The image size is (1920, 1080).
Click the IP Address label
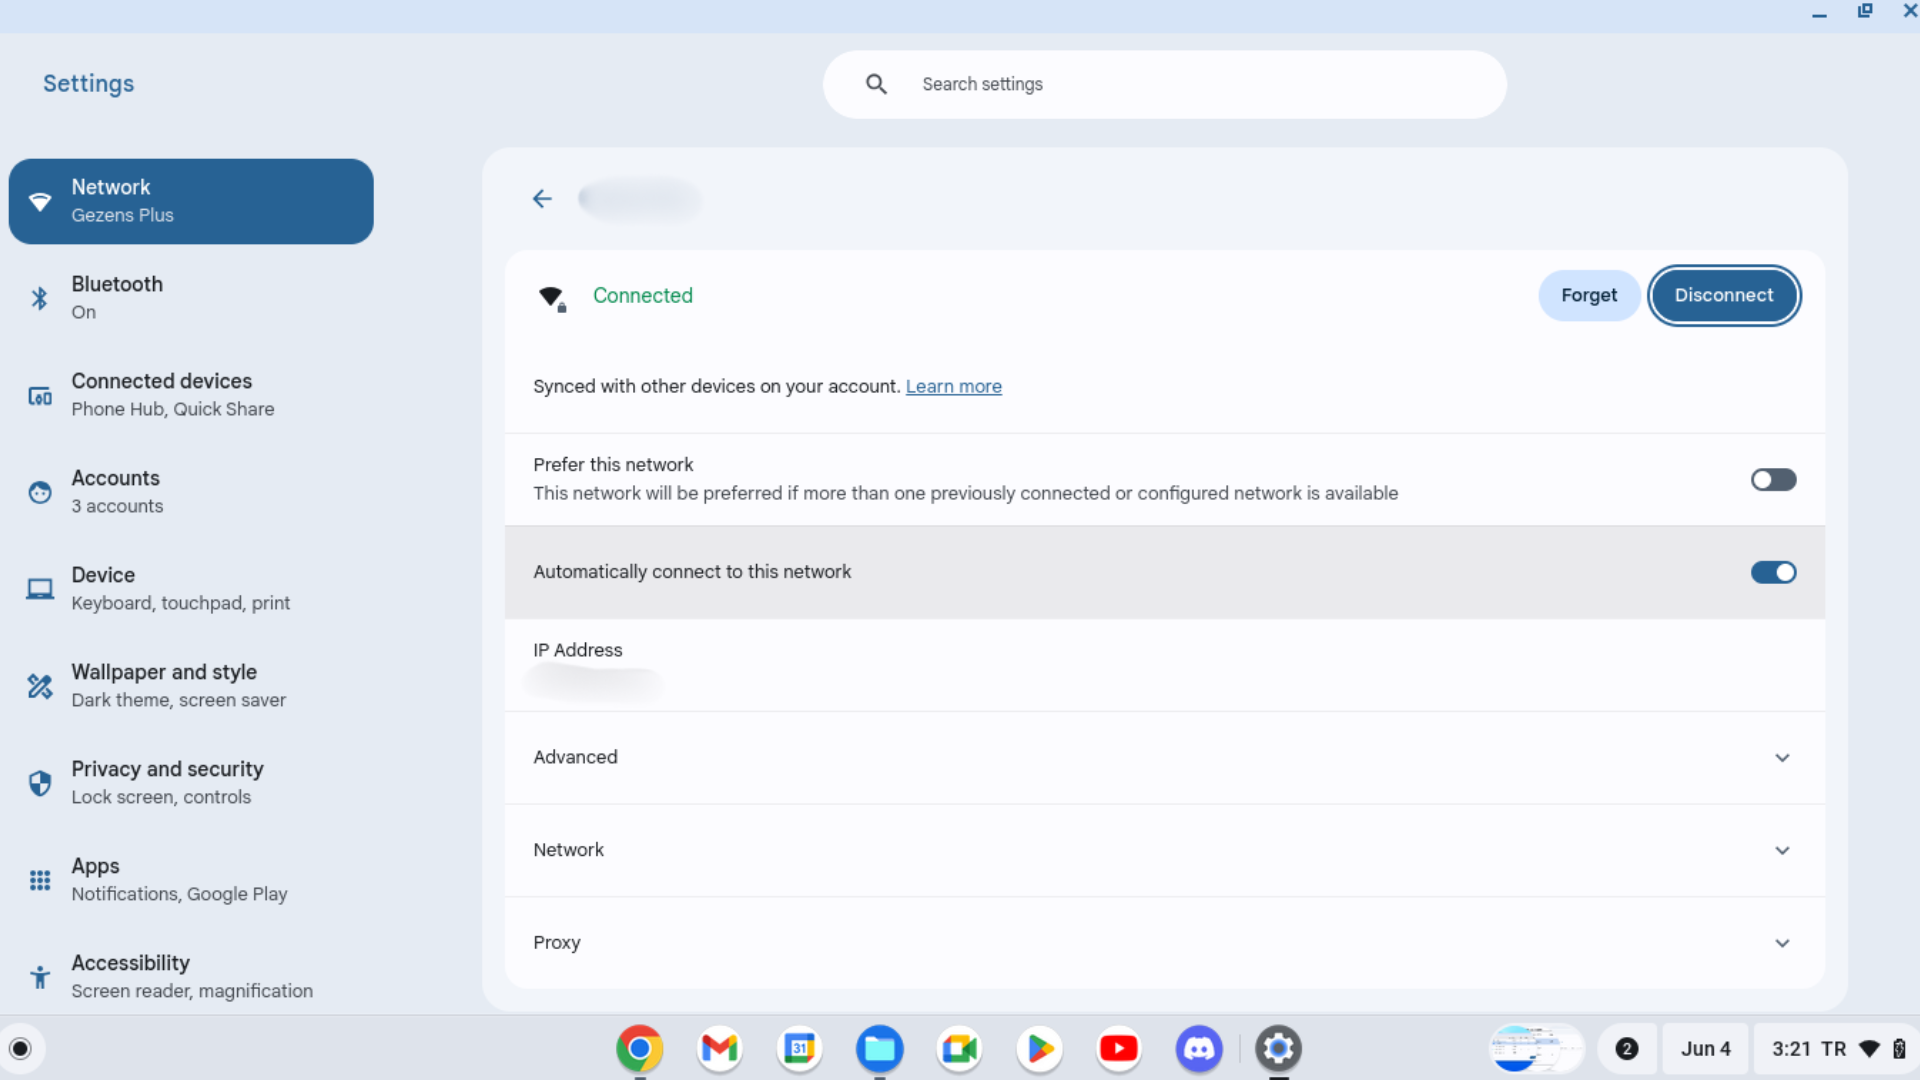pos(577,650)
